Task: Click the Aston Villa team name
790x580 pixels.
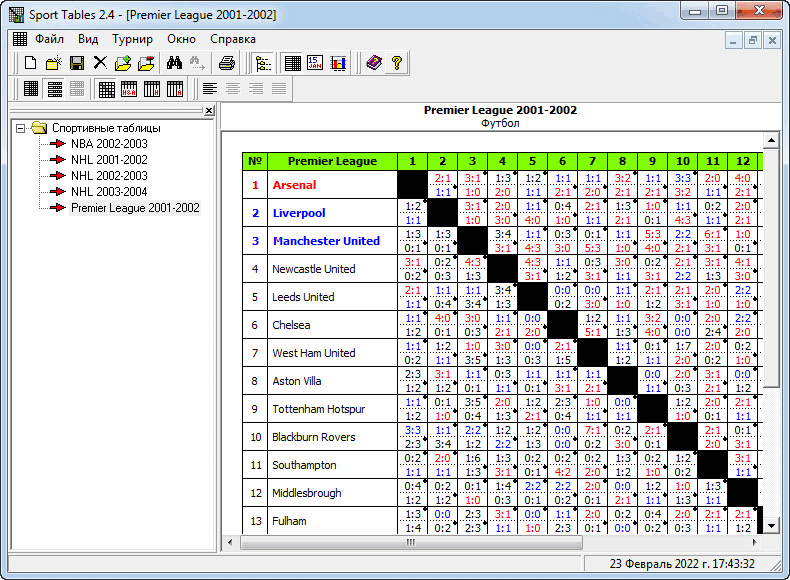Action: (296, 381)
